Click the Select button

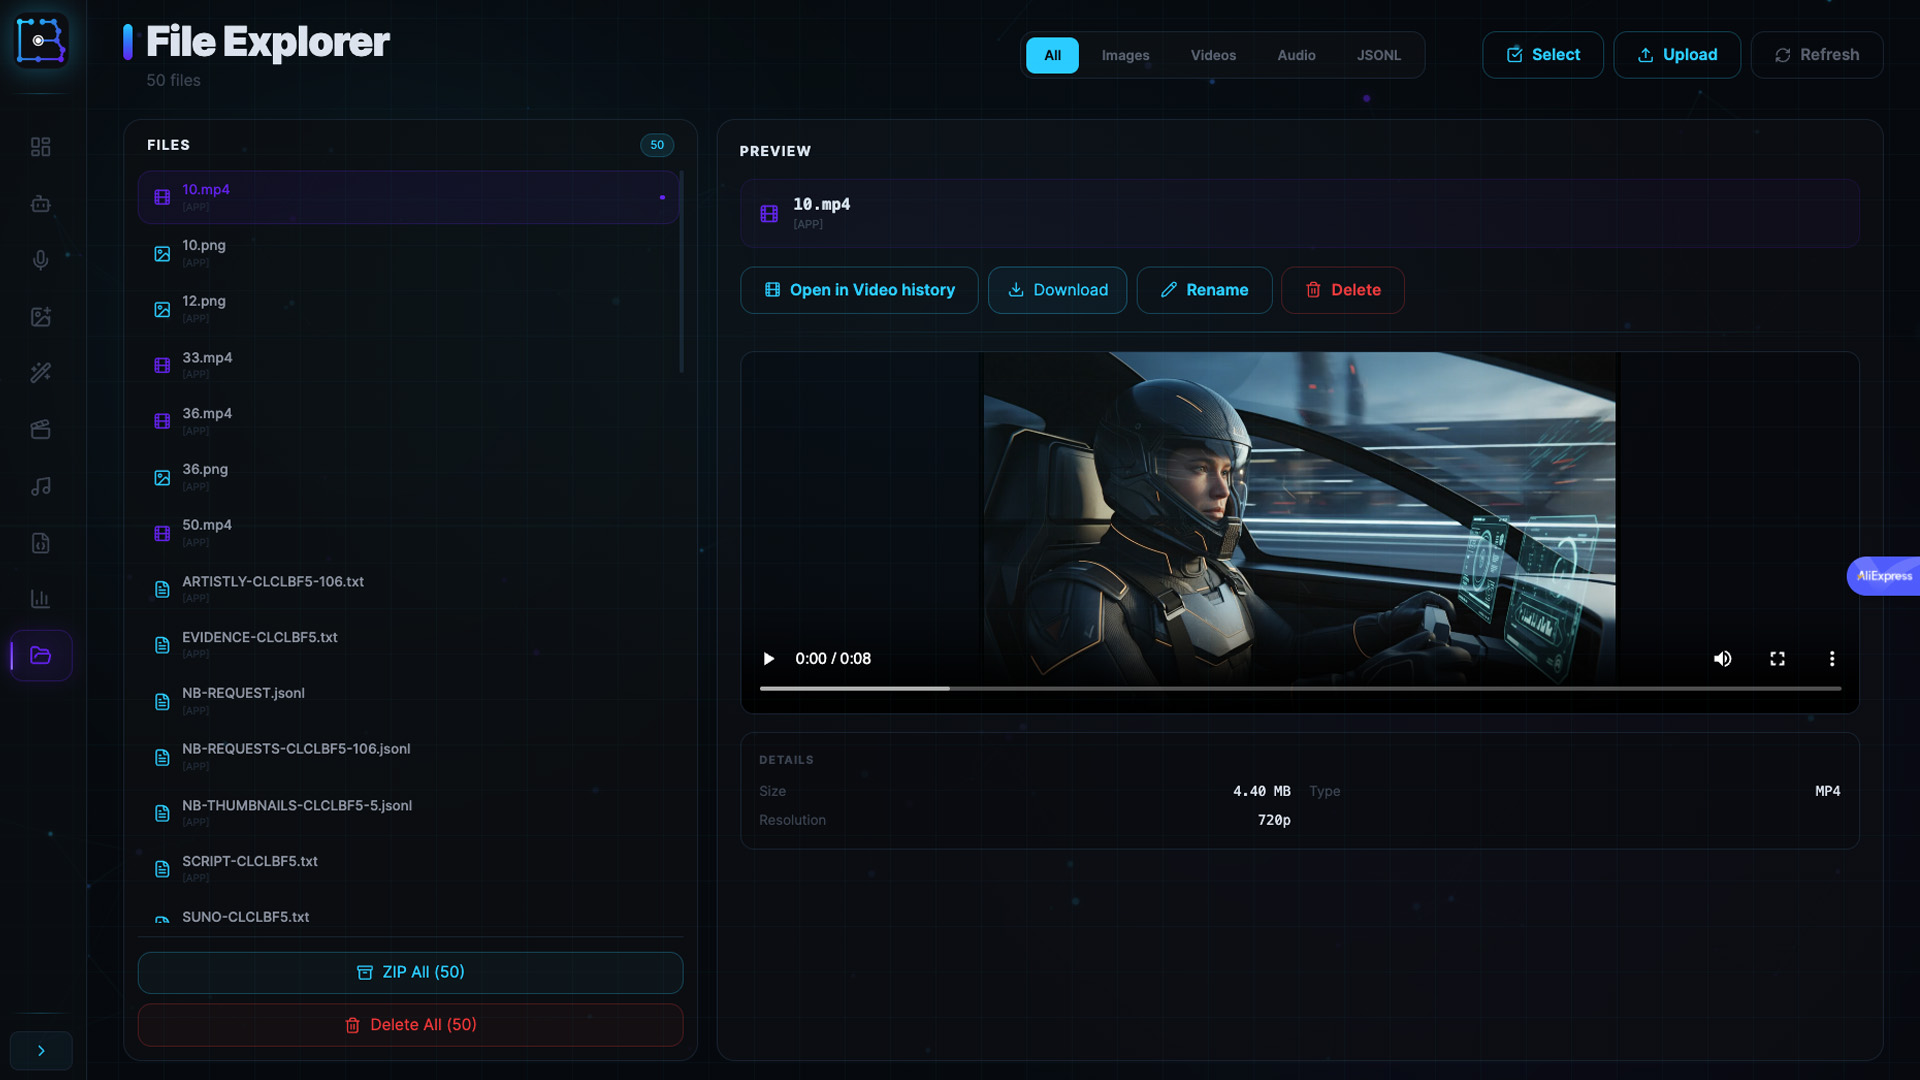point(1543,55)
